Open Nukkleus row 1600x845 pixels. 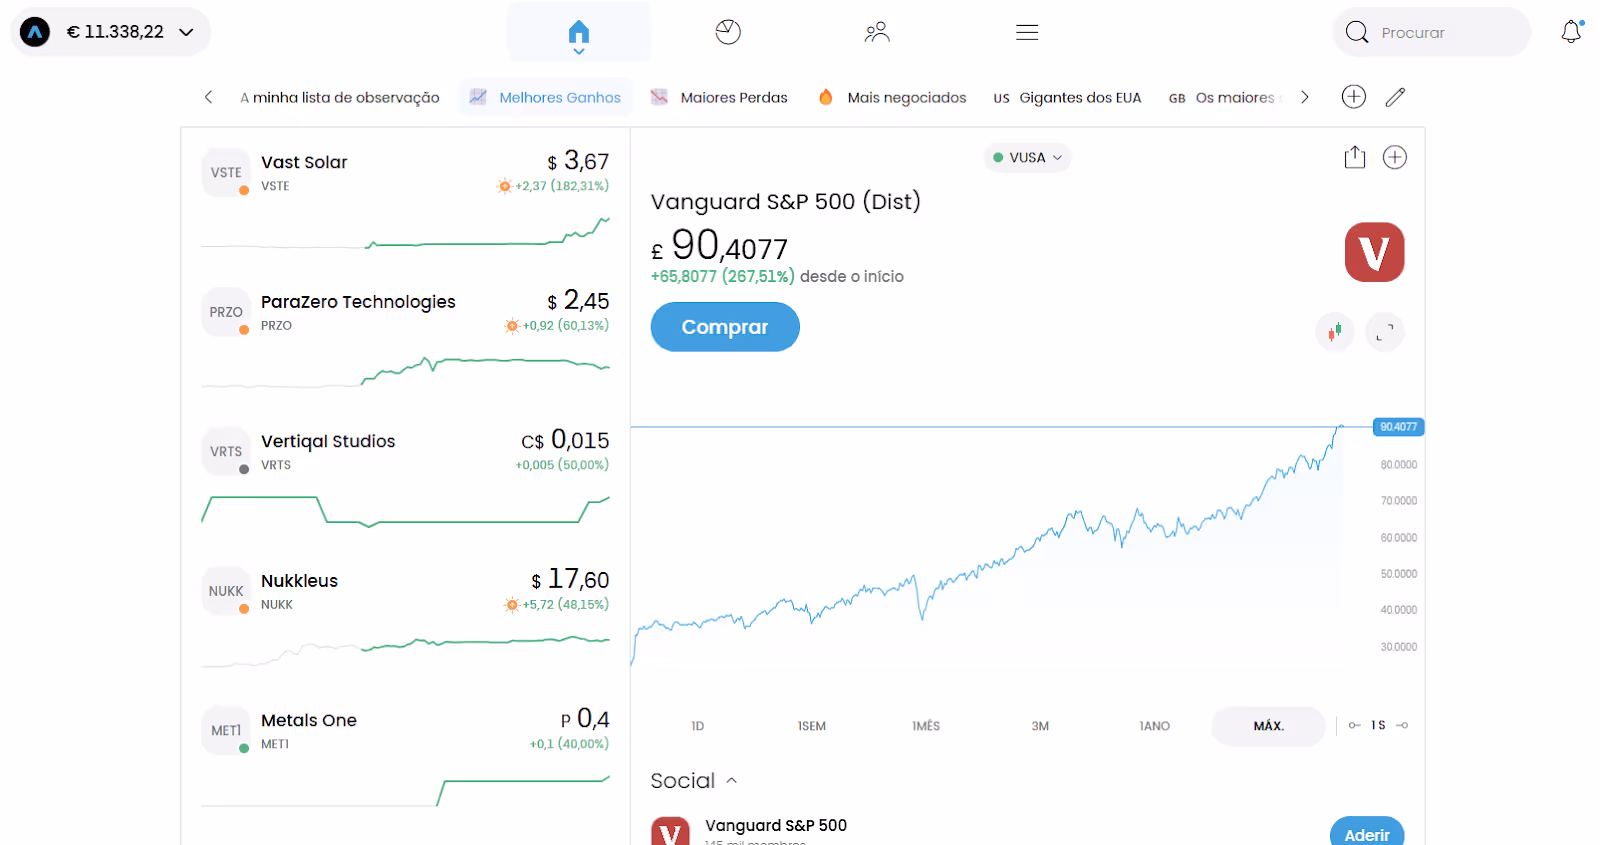click(x=405, y=617)
